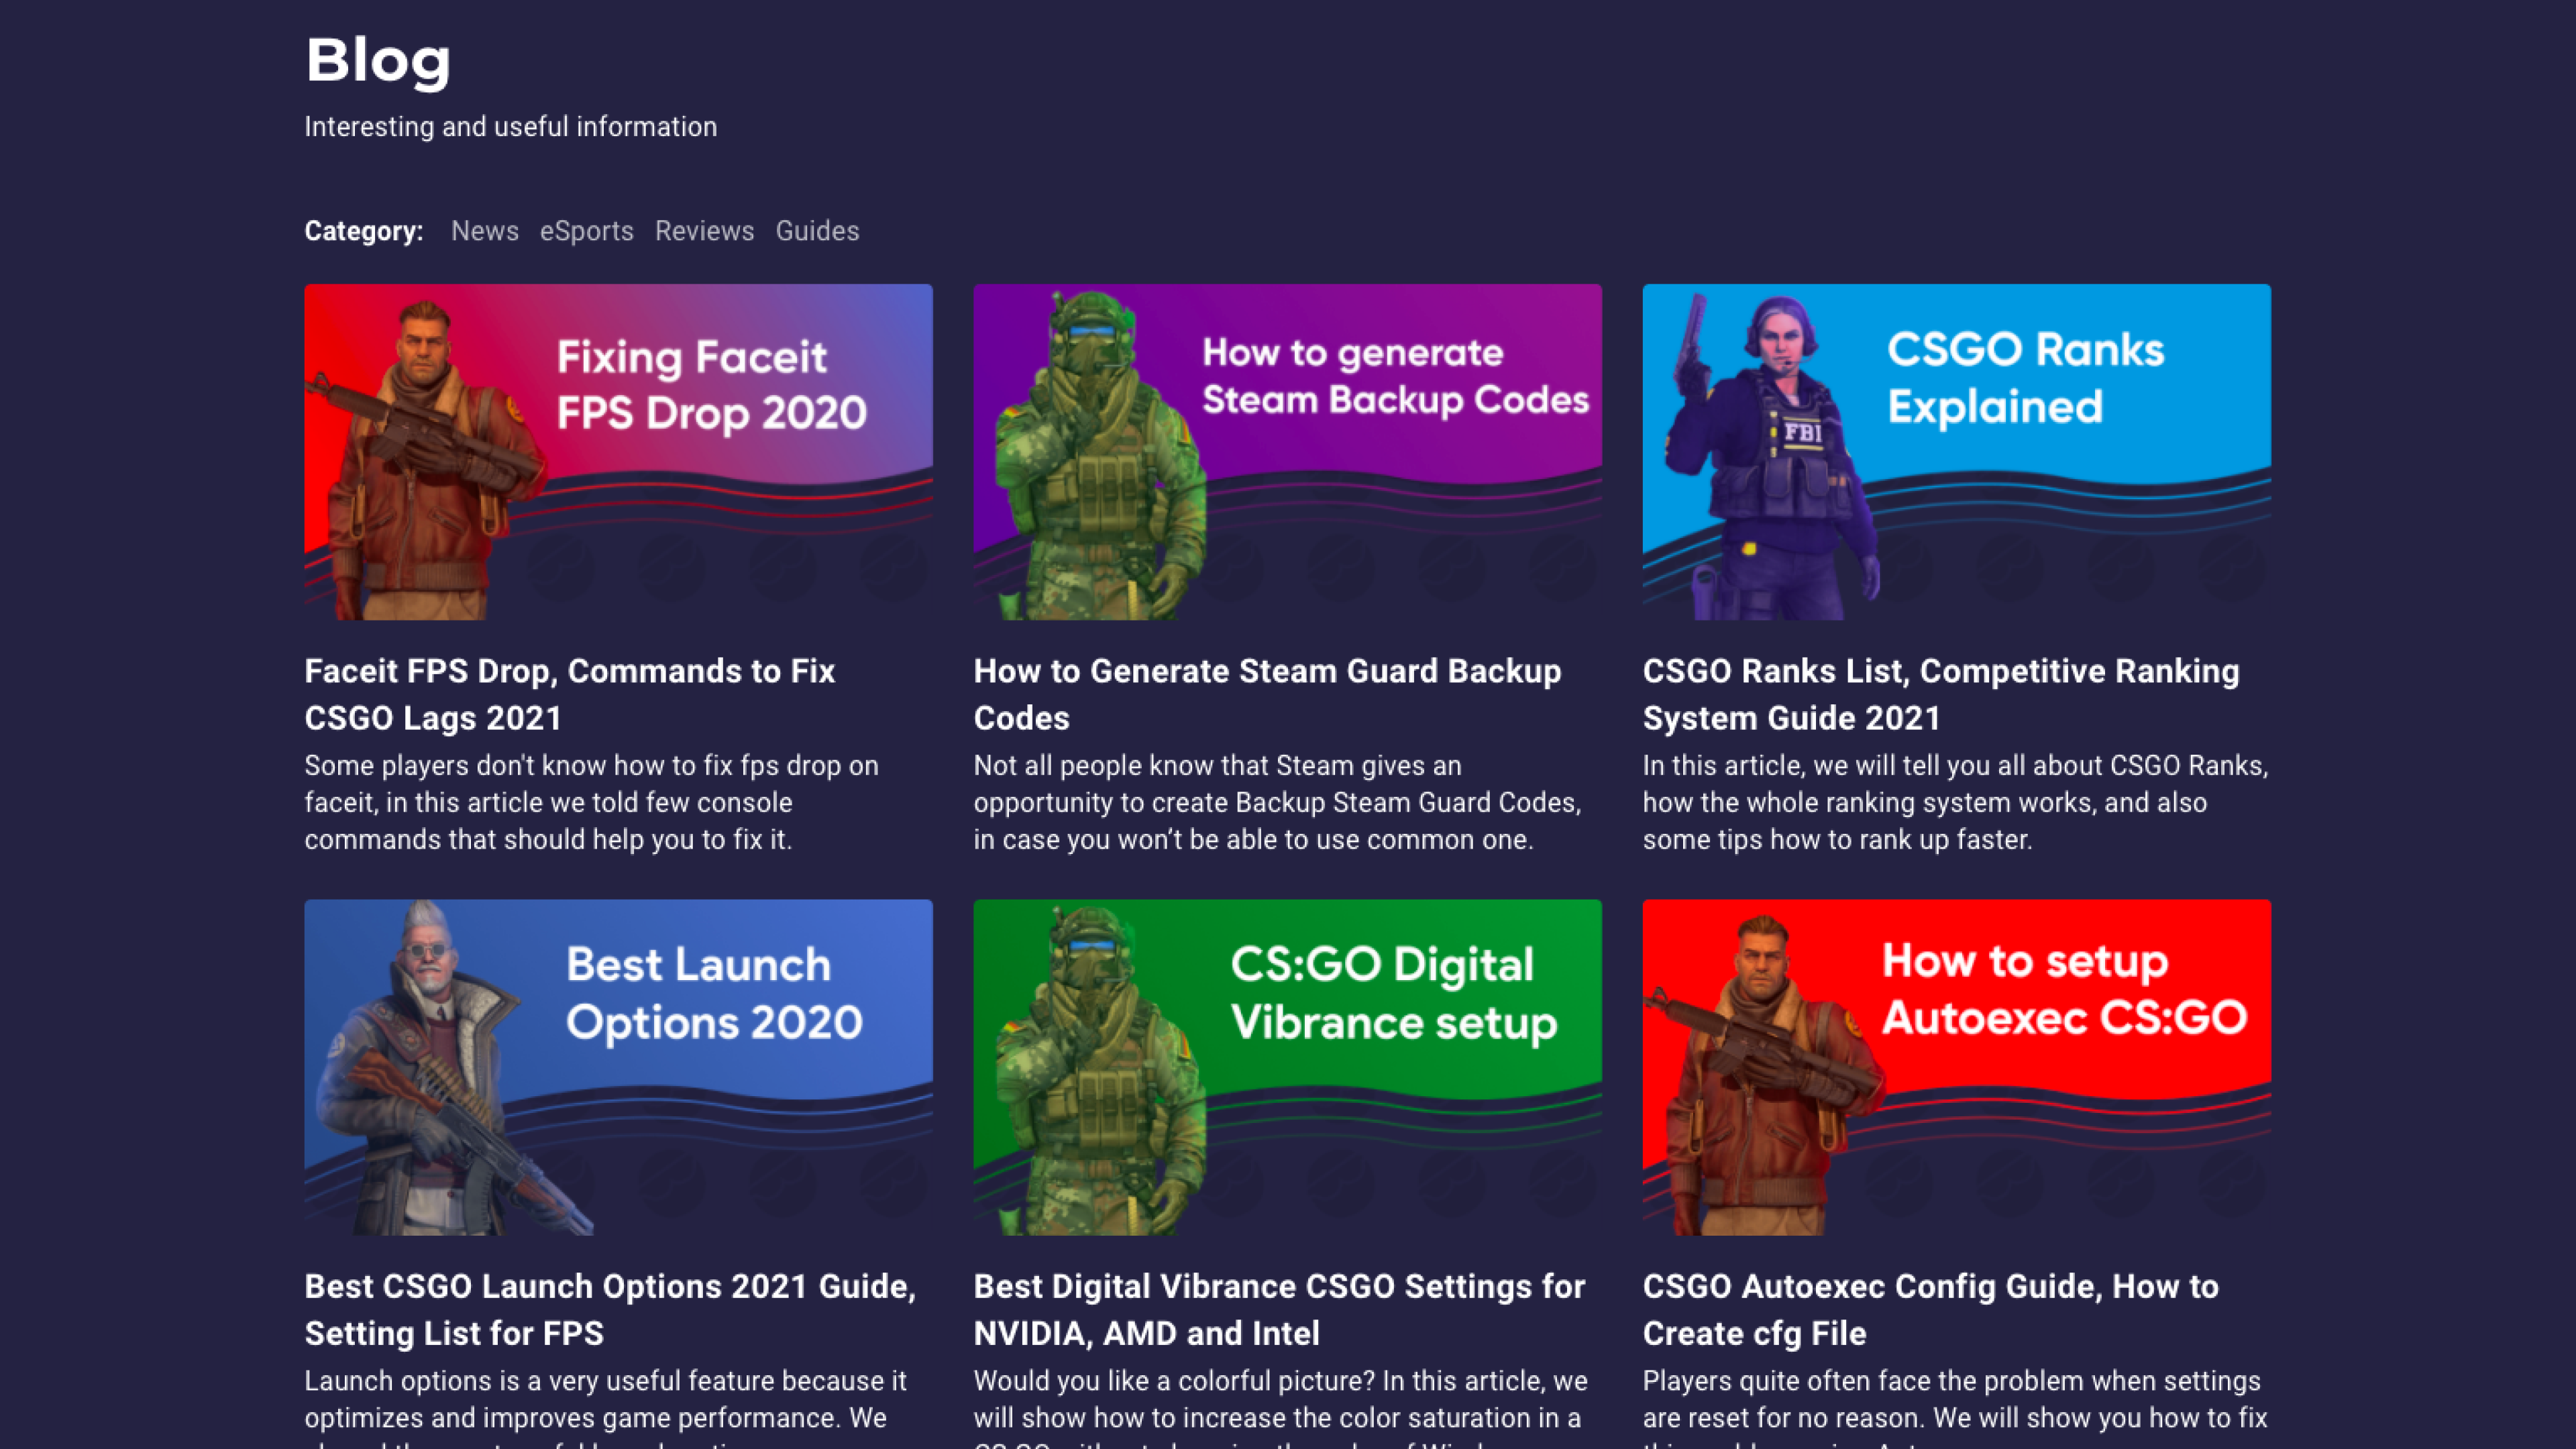Open Faceit FPS Drop article title link

pyautogui.click(x=569, y=694)
